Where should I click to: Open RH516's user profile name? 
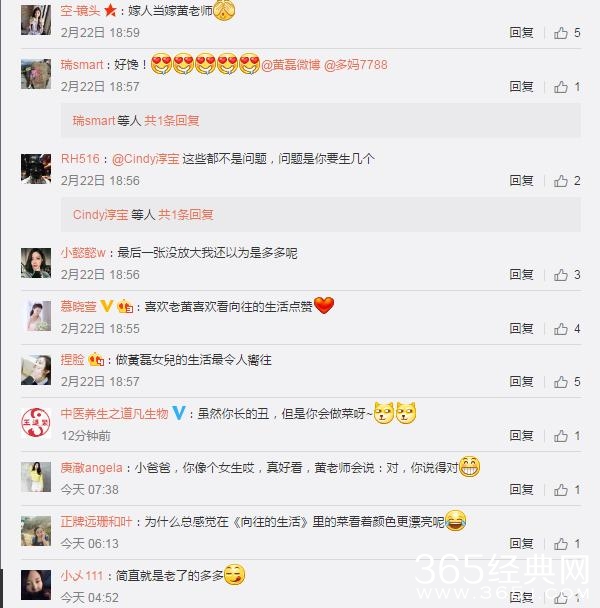pyautogui.click(x=80, y=159)
